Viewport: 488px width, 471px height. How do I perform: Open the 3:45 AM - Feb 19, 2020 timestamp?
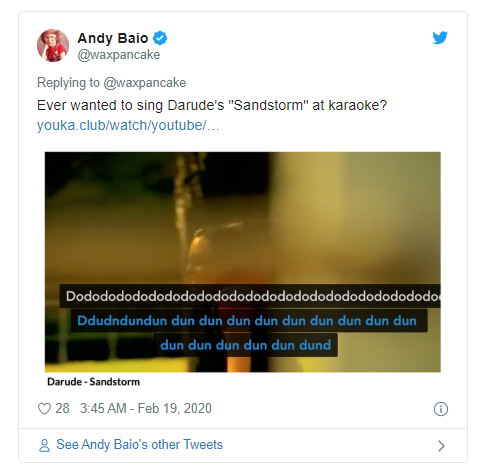[x=146, y=408]
